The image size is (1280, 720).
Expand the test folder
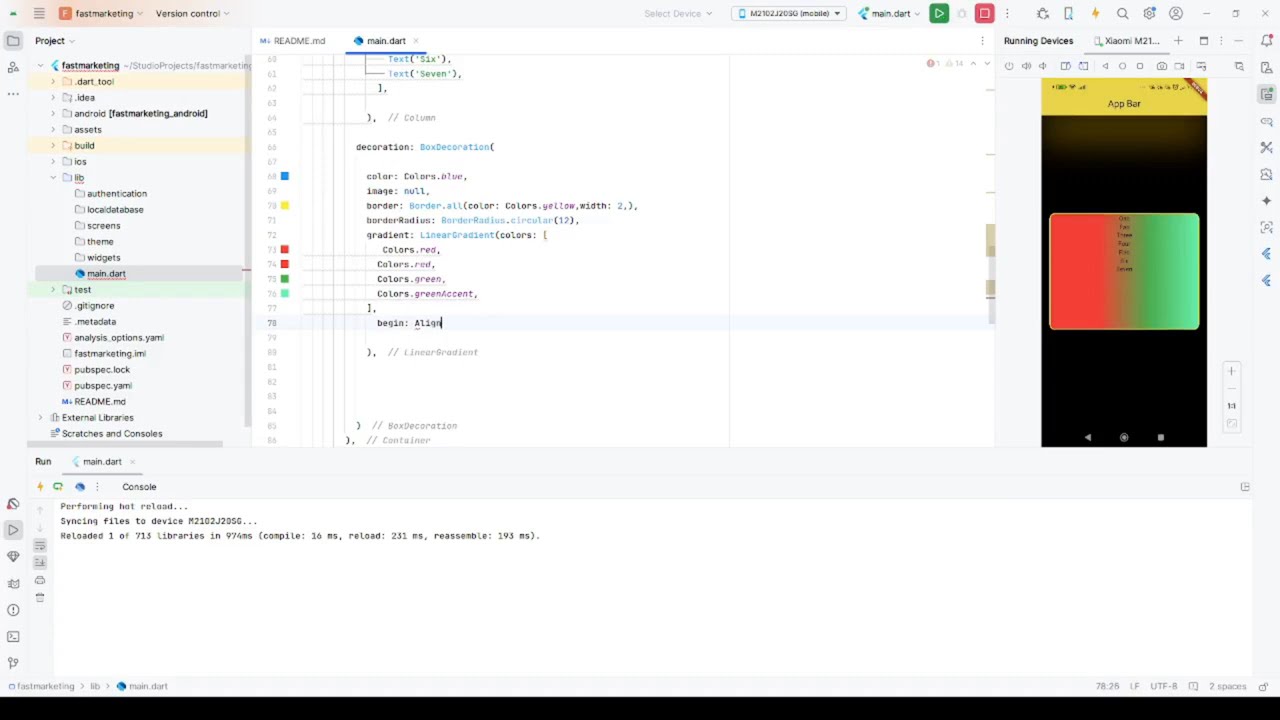point(53,289)
